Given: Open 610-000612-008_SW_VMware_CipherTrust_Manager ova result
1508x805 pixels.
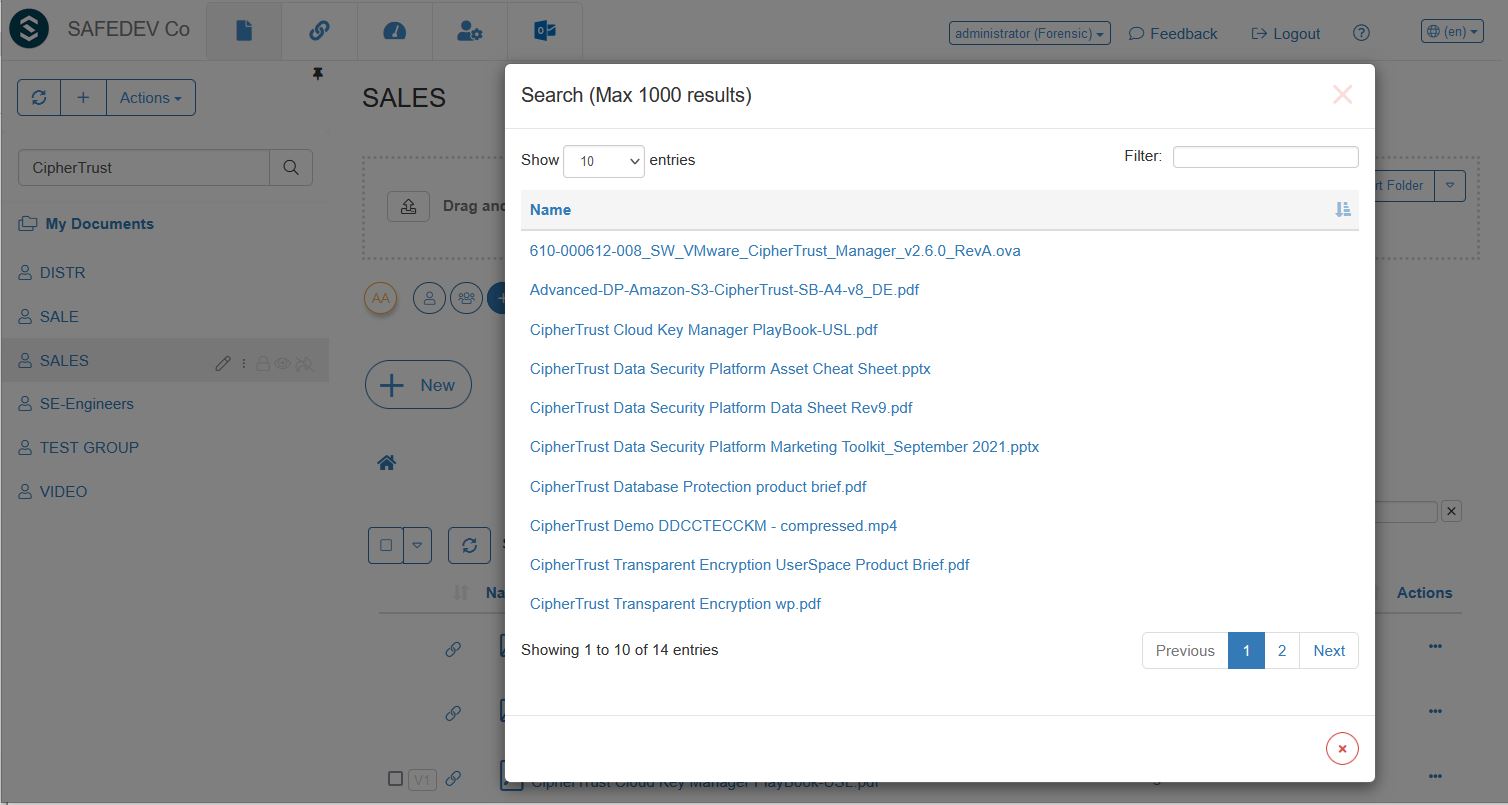Looking at the screenshot, I should [x=775, y=251].
